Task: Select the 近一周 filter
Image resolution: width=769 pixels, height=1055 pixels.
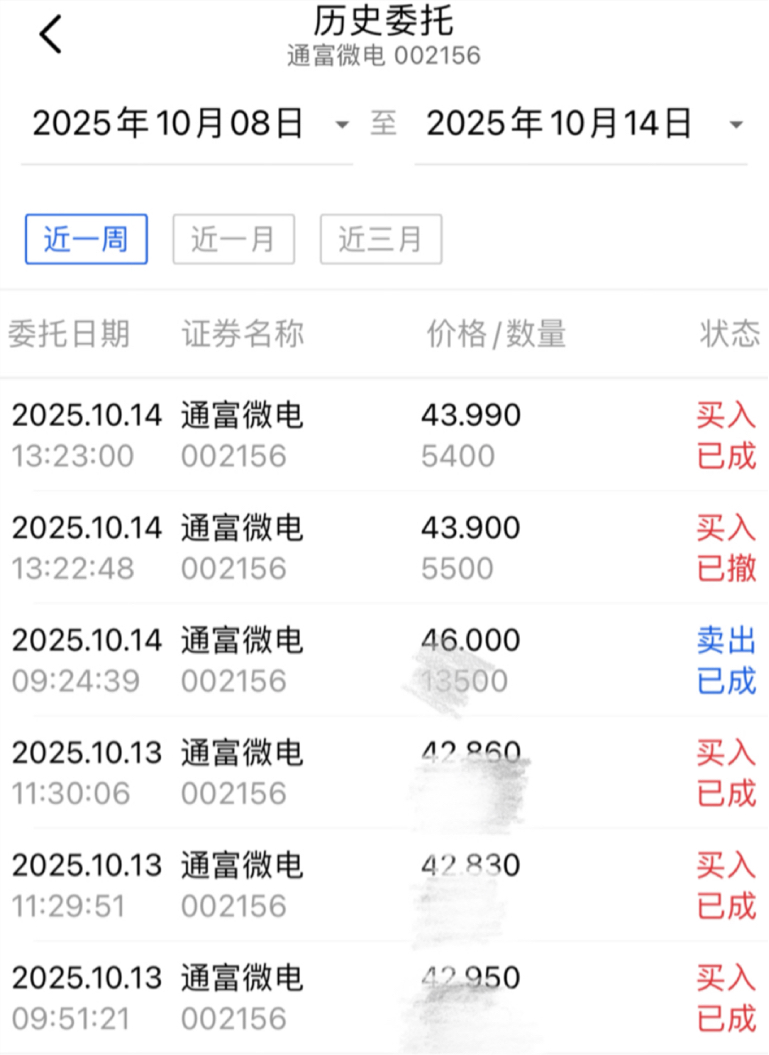Action: (x=86, y=239)
